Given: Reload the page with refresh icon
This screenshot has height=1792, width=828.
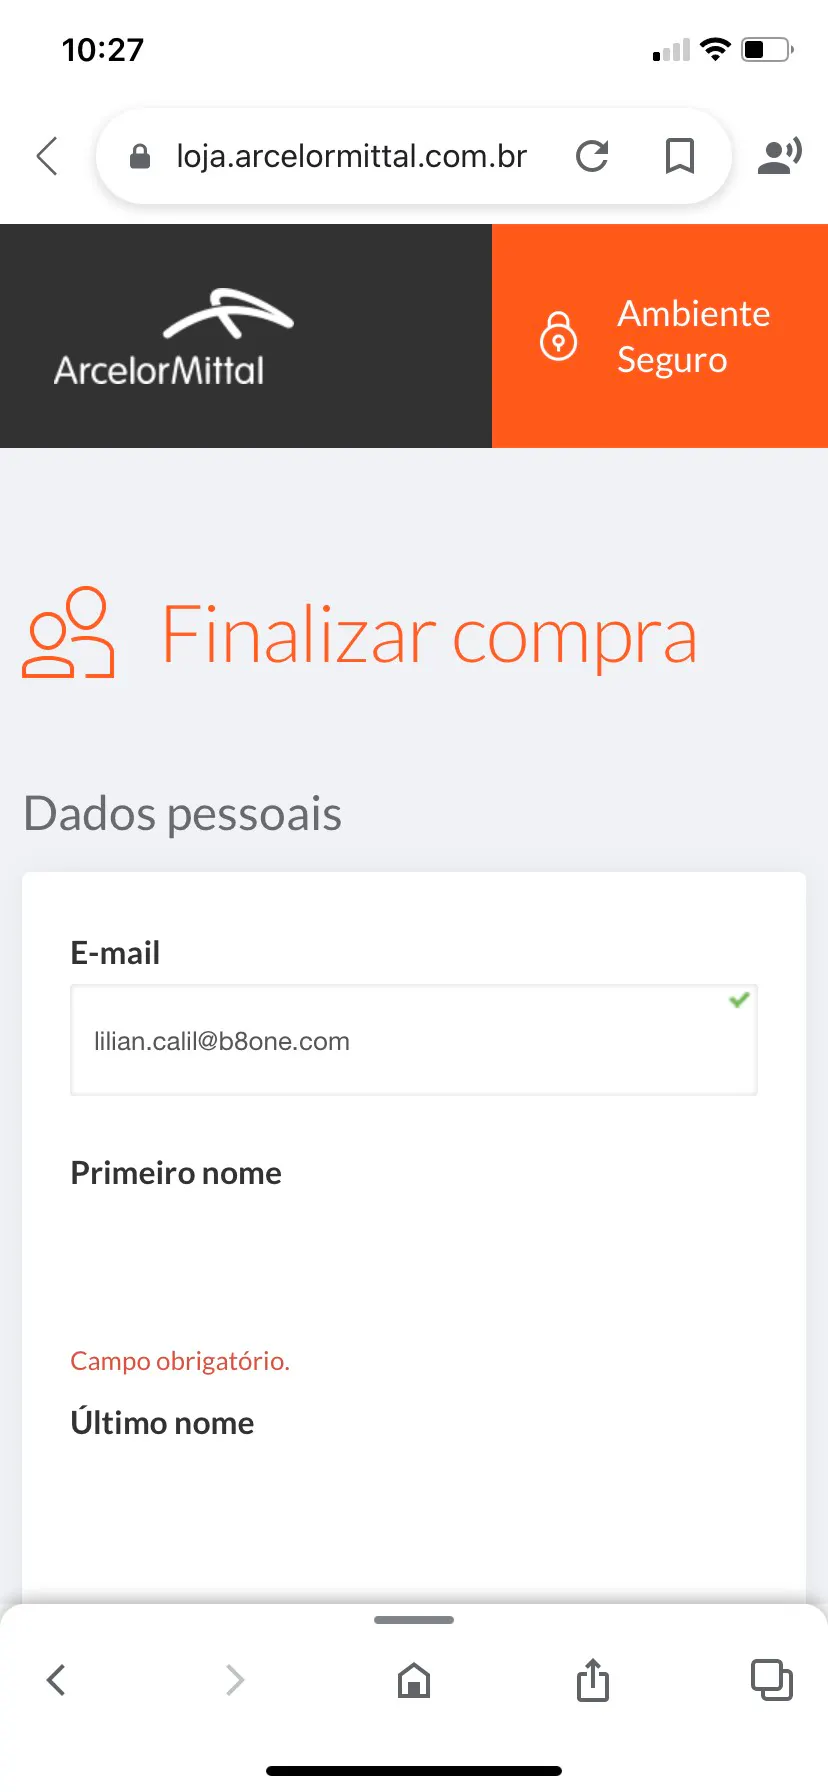Looking at the screenshot, I should click(592, 156).
